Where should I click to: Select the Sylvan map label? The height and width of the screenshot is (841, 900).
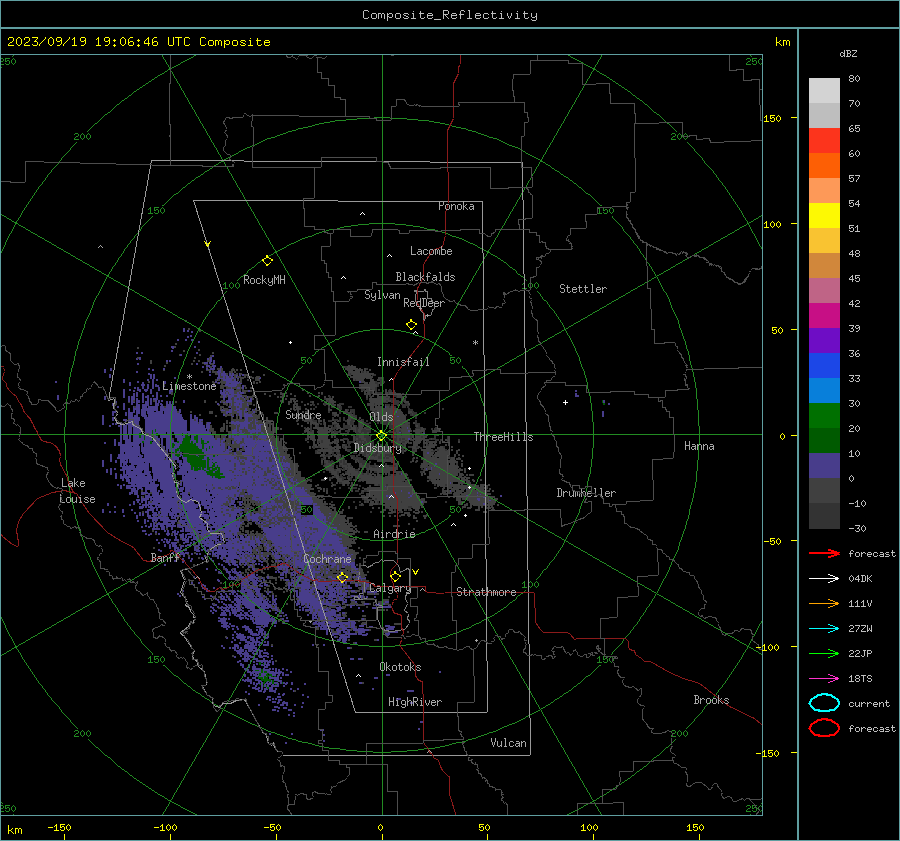point(382,295)
